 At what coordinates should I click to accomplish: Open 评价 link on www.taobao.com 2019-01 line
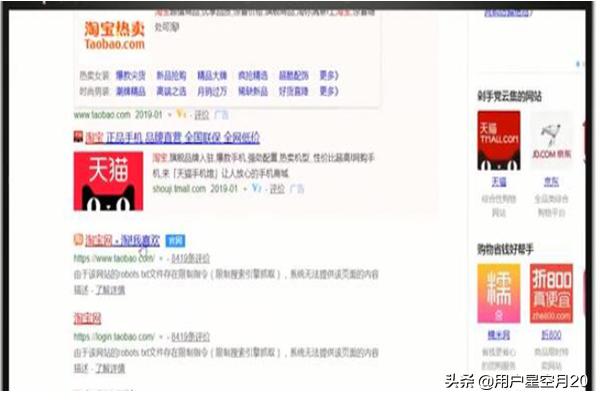202,114
